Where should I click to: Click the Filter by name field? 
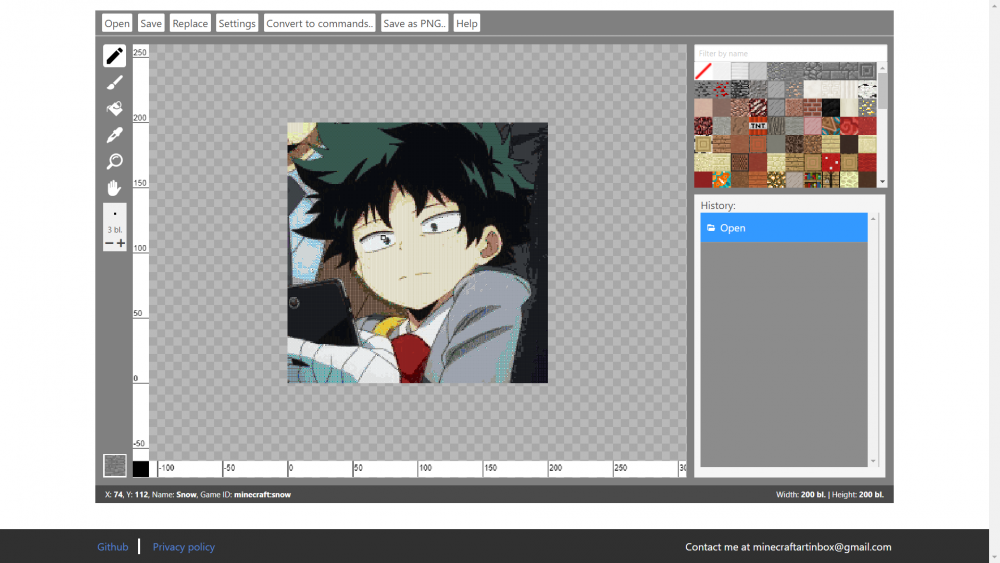[790, 53]
